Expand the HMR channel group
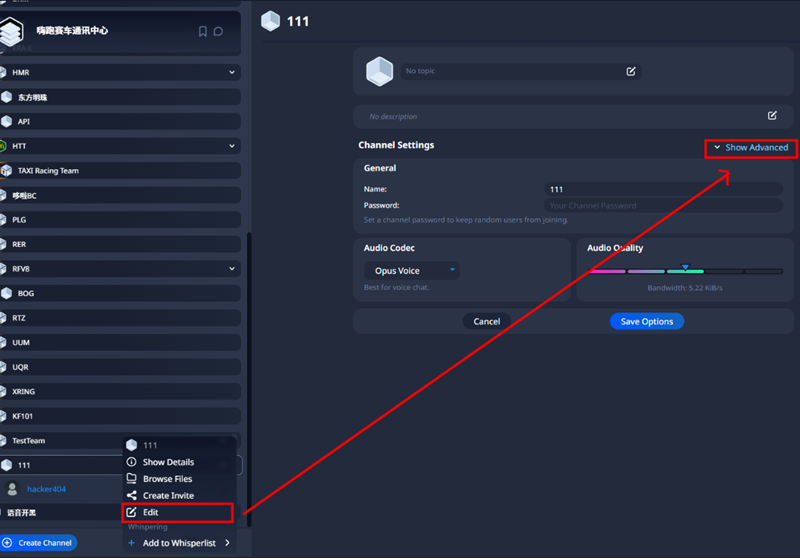The width and height of the screenshot is (800, 558). click(x=232, y=72)
